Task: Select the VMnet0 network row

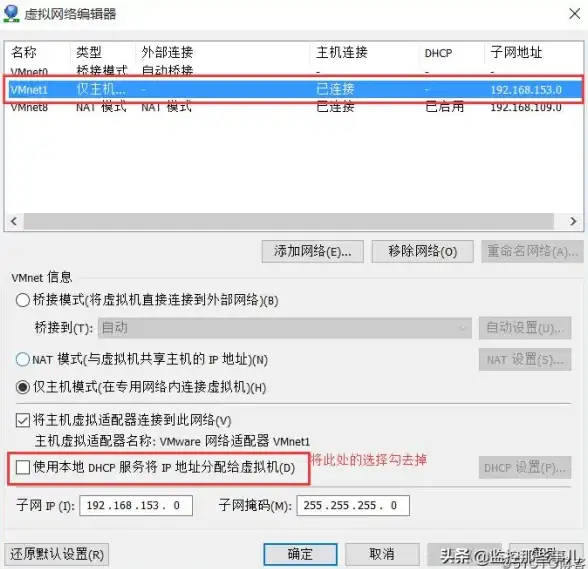Action: (294, 71)
